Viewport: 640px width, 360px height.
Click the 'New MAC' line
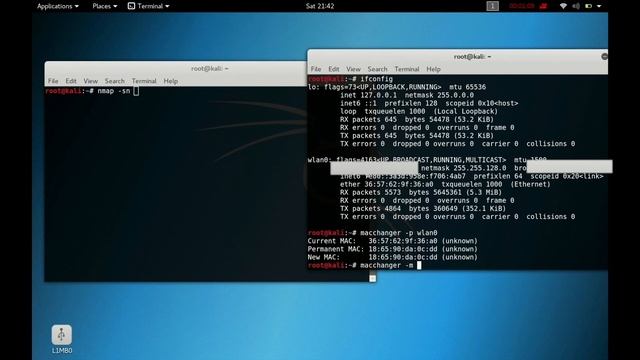[x=392, y=257]
